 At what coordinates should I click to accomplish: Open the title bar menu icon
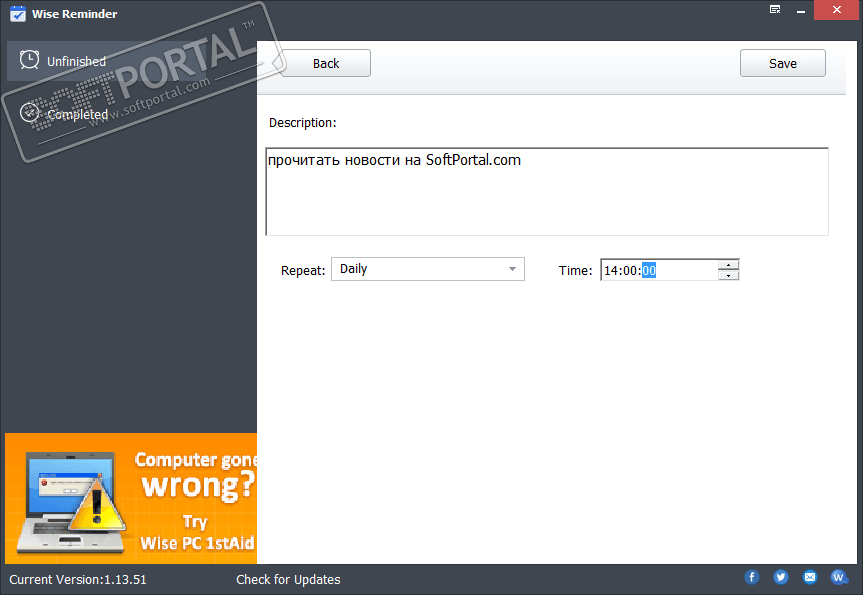(775, 9)
